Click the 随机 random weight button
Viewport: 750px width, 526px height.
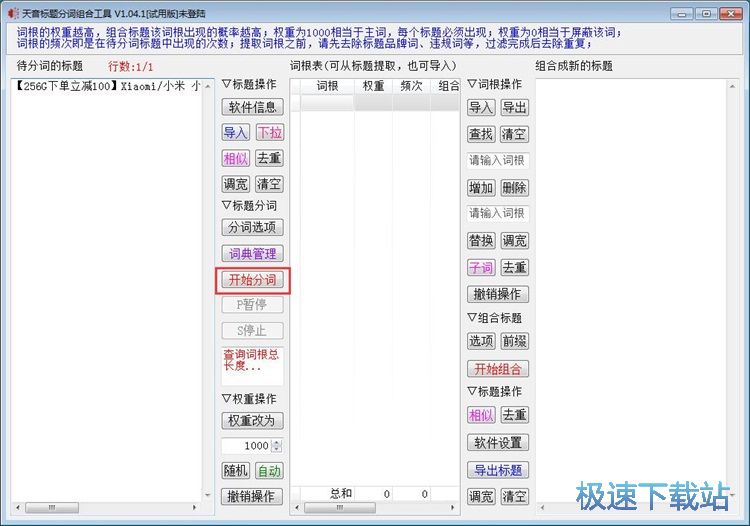tap(236, 471)
